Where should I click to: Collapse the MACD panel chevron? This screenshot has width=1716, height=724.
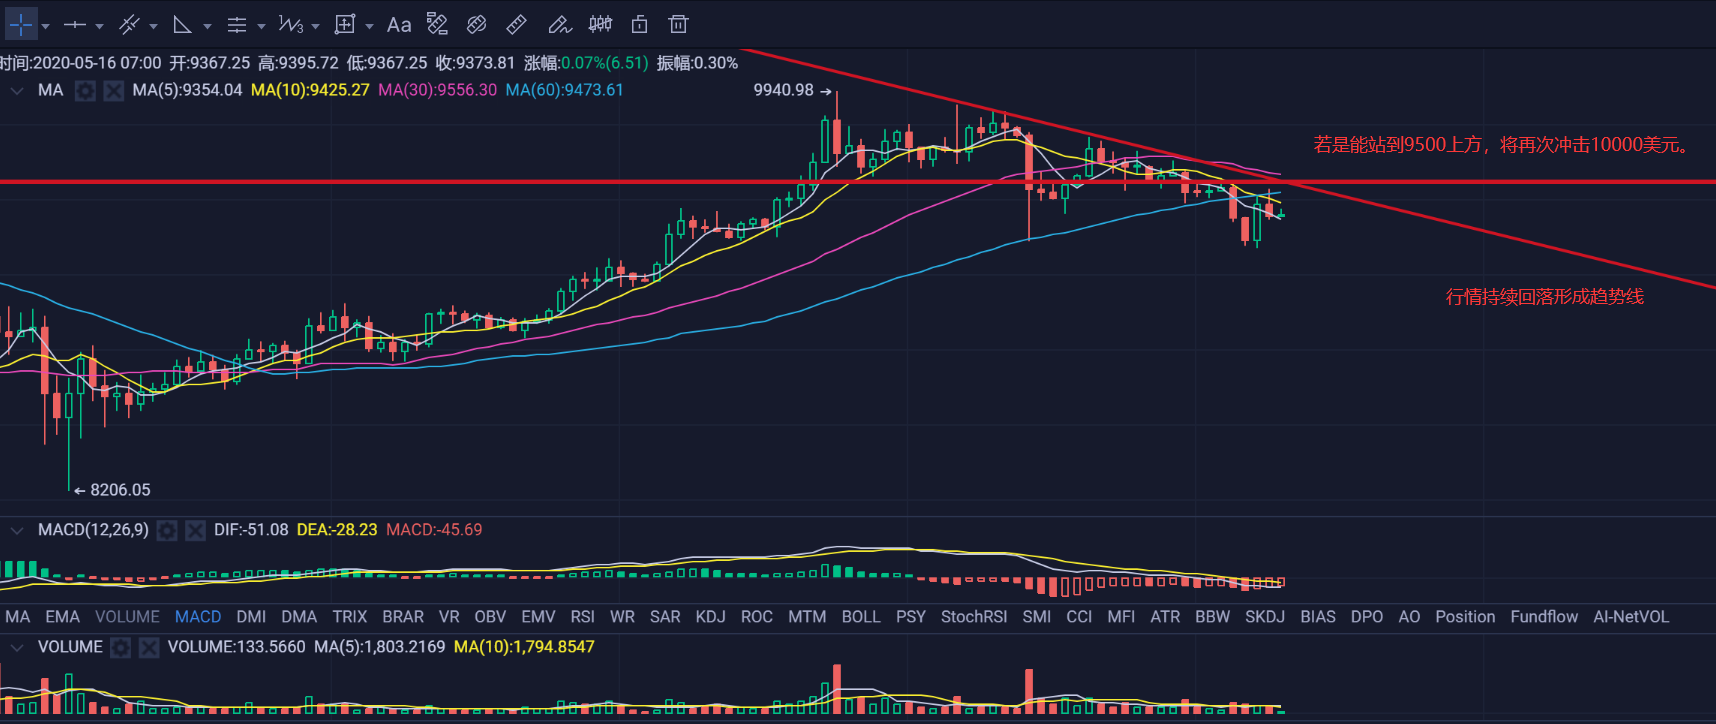point(17,530)
